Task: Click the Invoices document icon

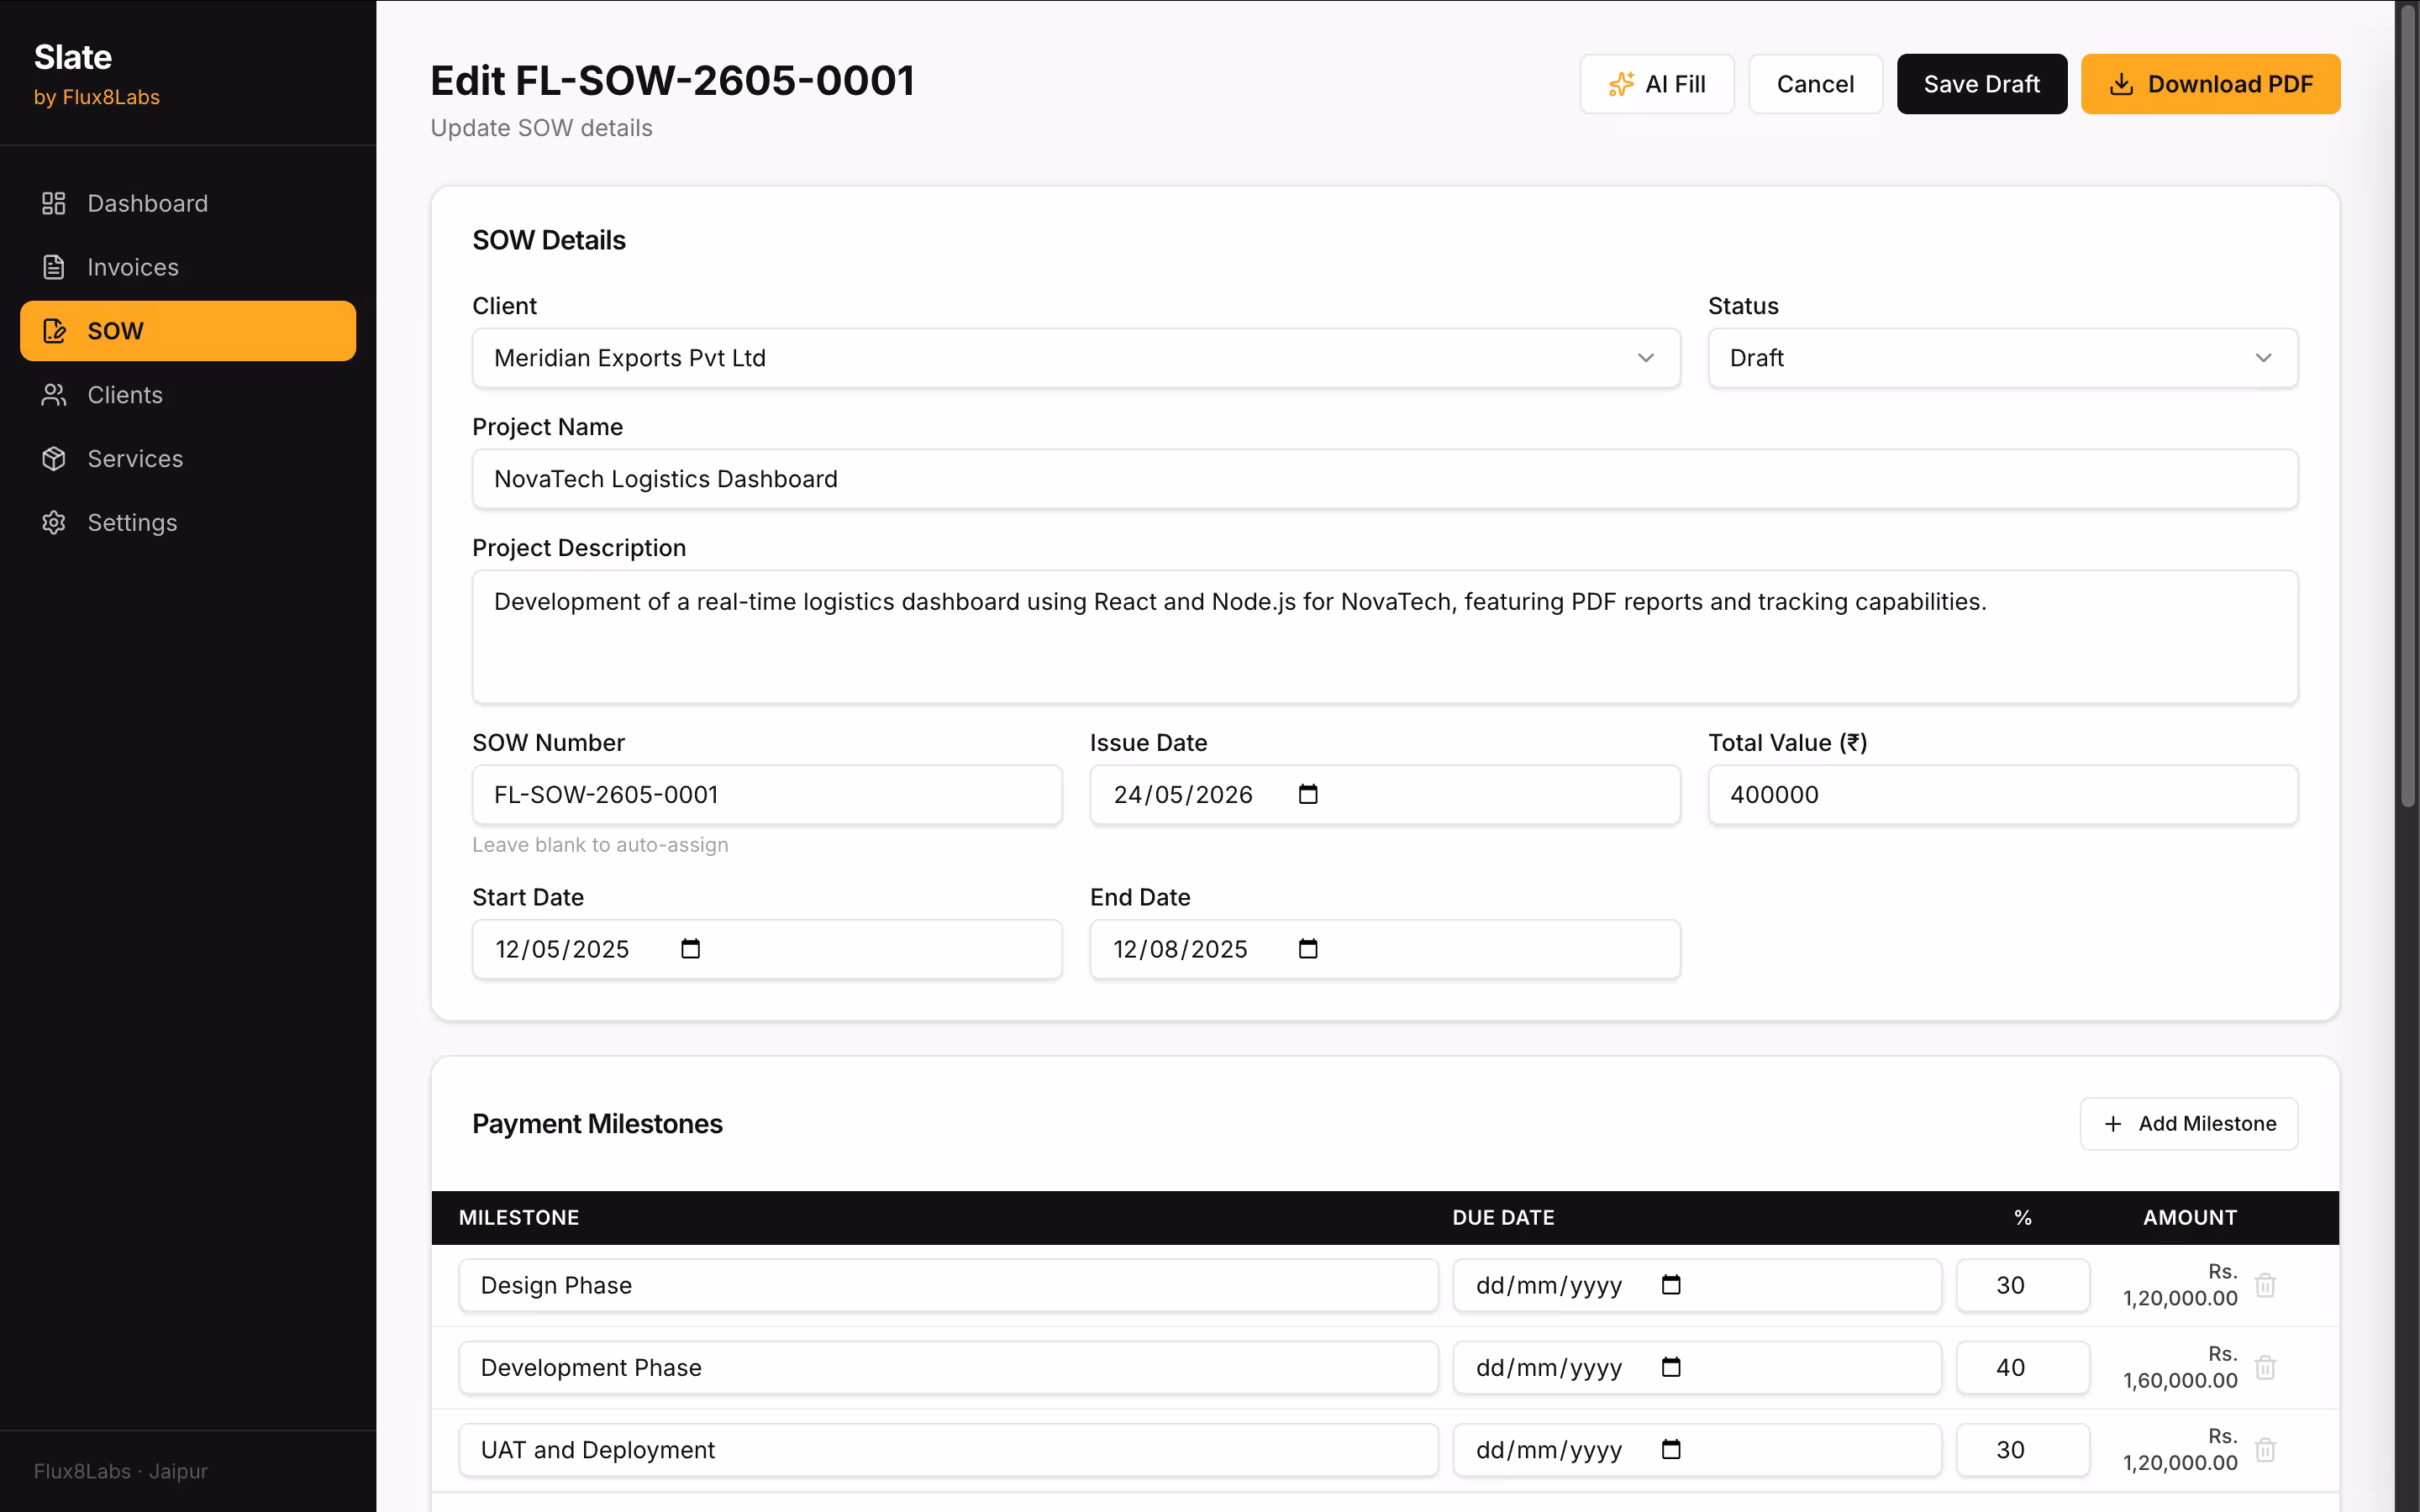Action: 54,267
